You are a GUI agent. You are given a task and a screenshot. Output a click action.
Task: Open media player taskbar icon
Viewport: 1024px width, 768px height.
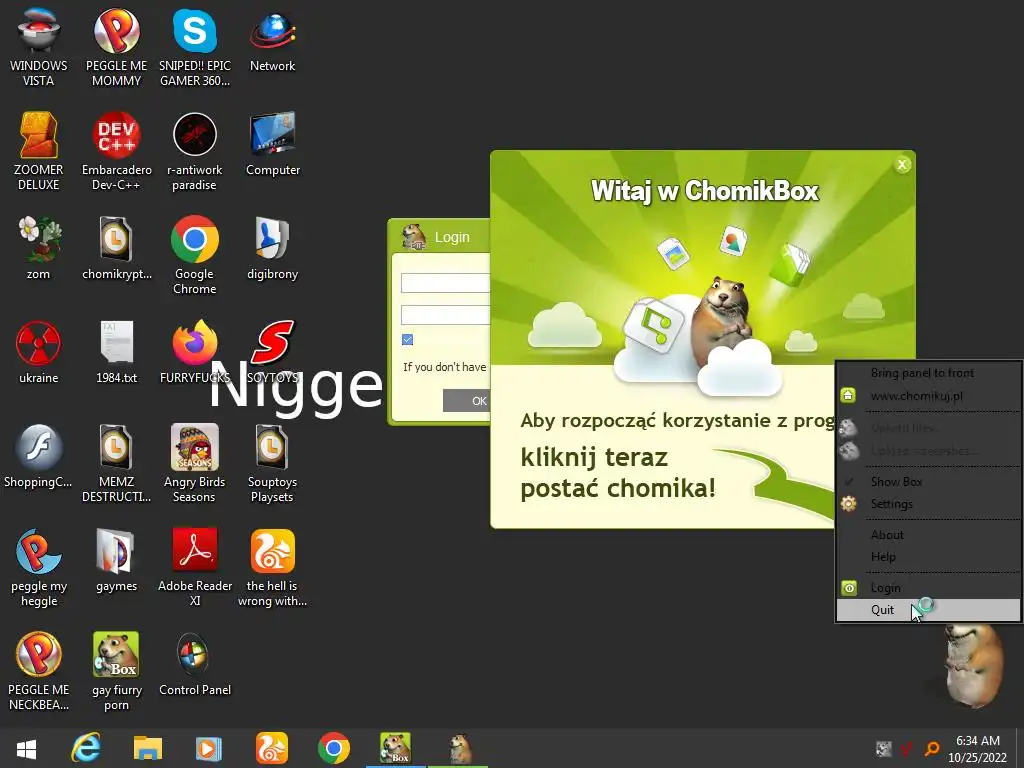click(x=209, y=748)
